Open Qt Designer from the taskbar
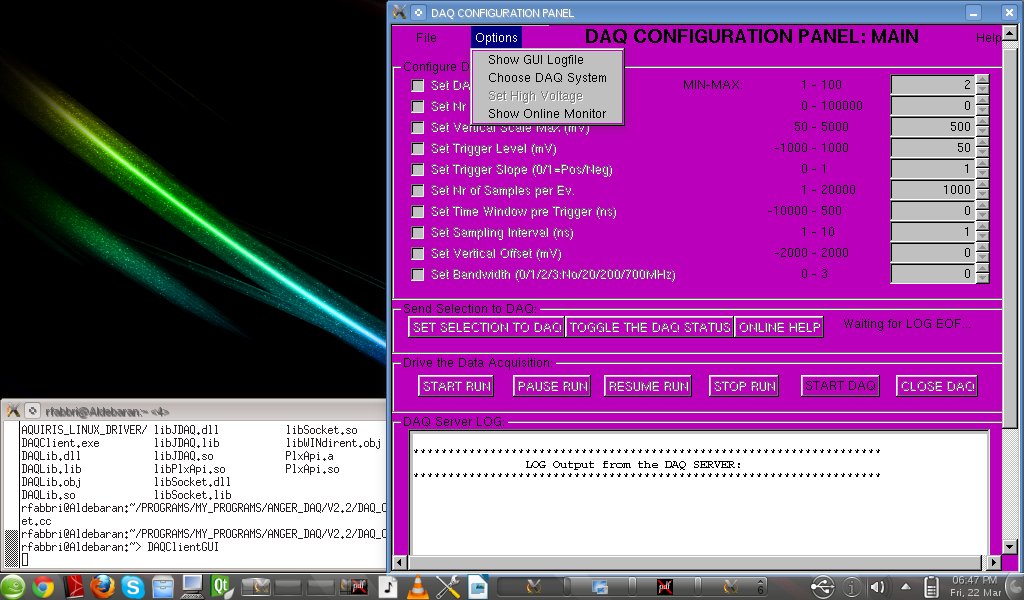 point(222,587)
